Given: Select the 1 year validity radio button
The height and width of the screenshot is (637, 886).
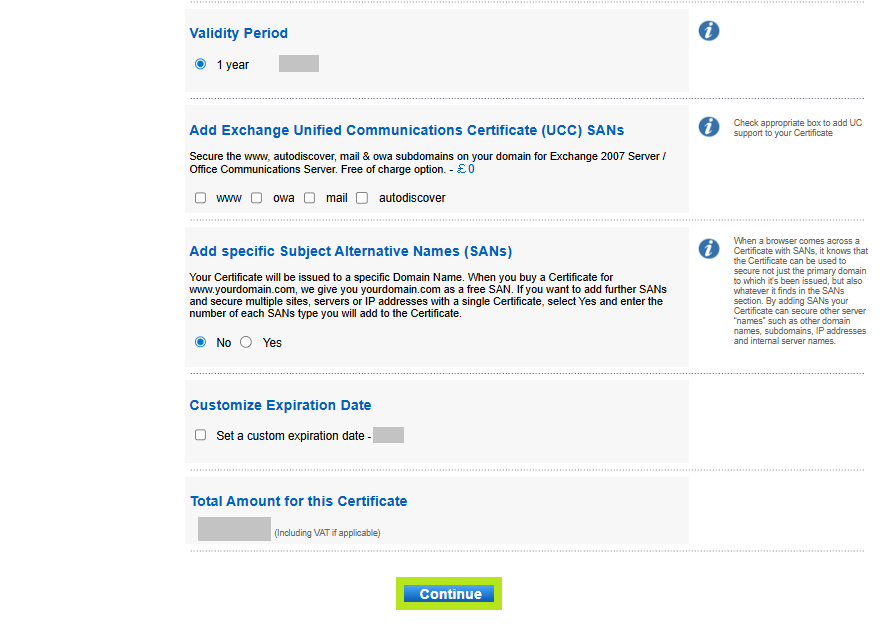Looking at the screenshot, I should tap(201, 64).
